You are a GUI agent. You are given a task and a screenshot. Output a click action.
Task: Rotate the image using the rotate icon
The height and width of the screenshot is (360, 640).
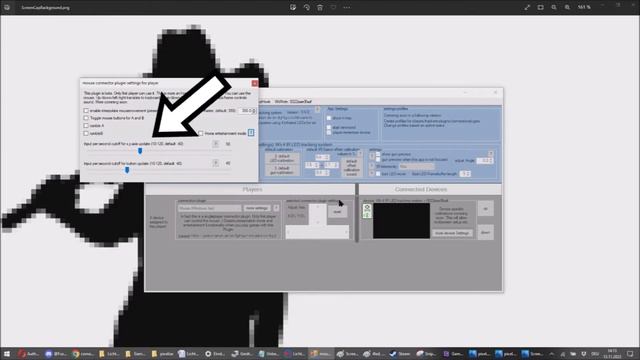[x=306, y=7]
